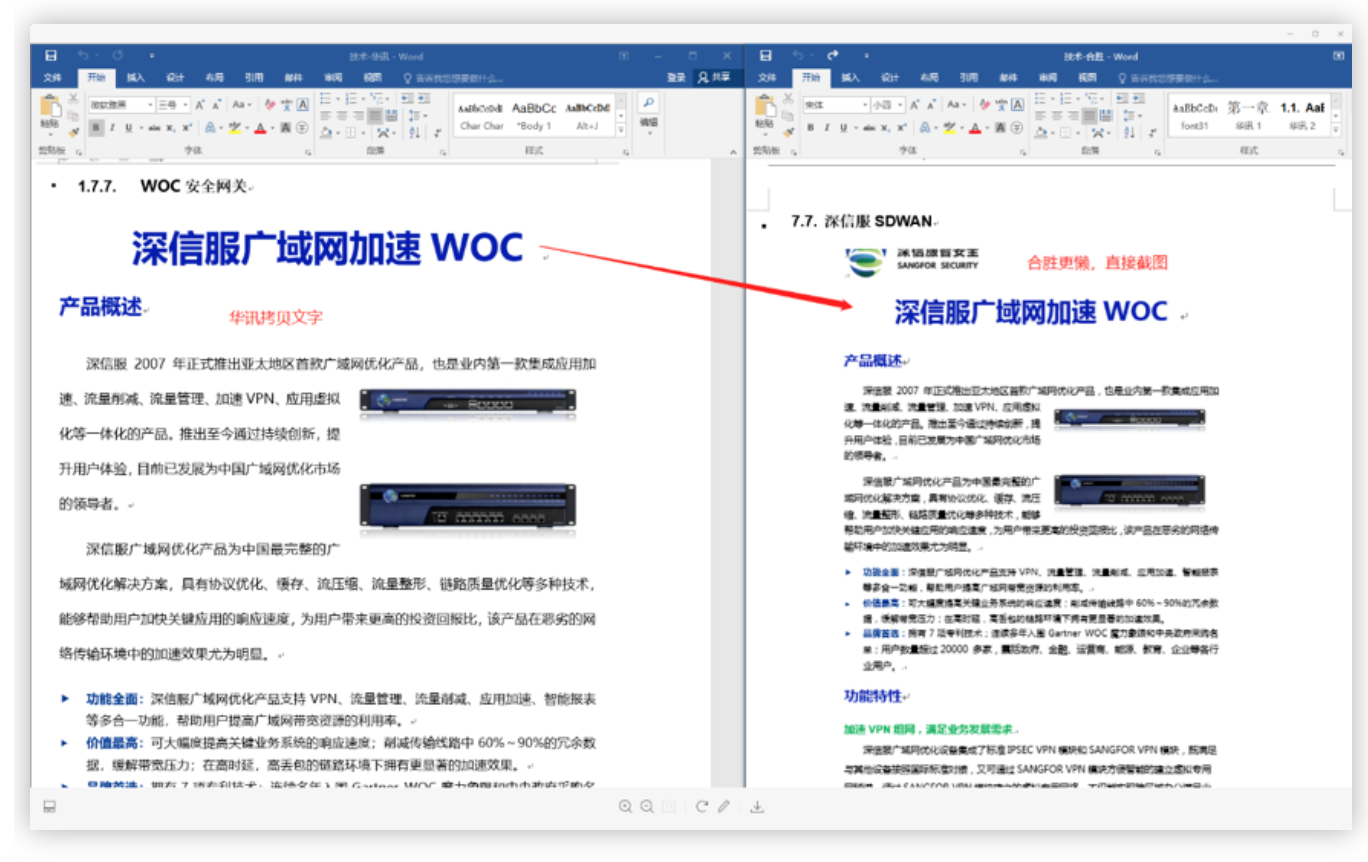Open font name dropdown in right Word window

[865, 105]
